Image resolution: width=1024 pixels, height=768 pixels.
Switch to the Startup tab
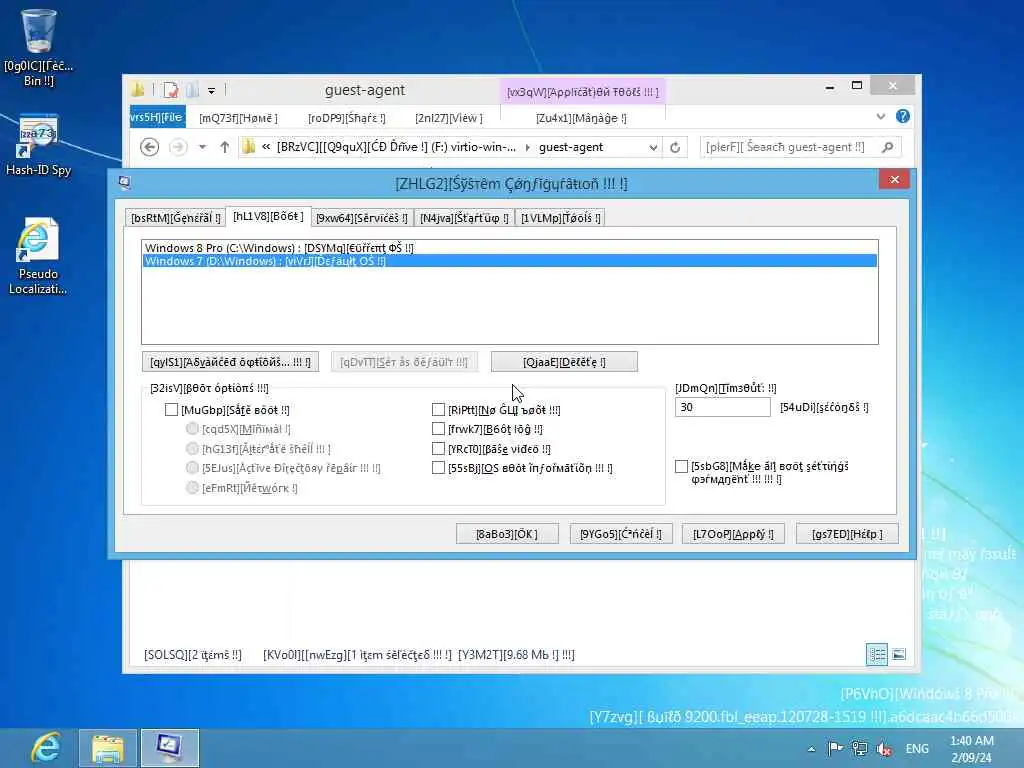[464, 217]
